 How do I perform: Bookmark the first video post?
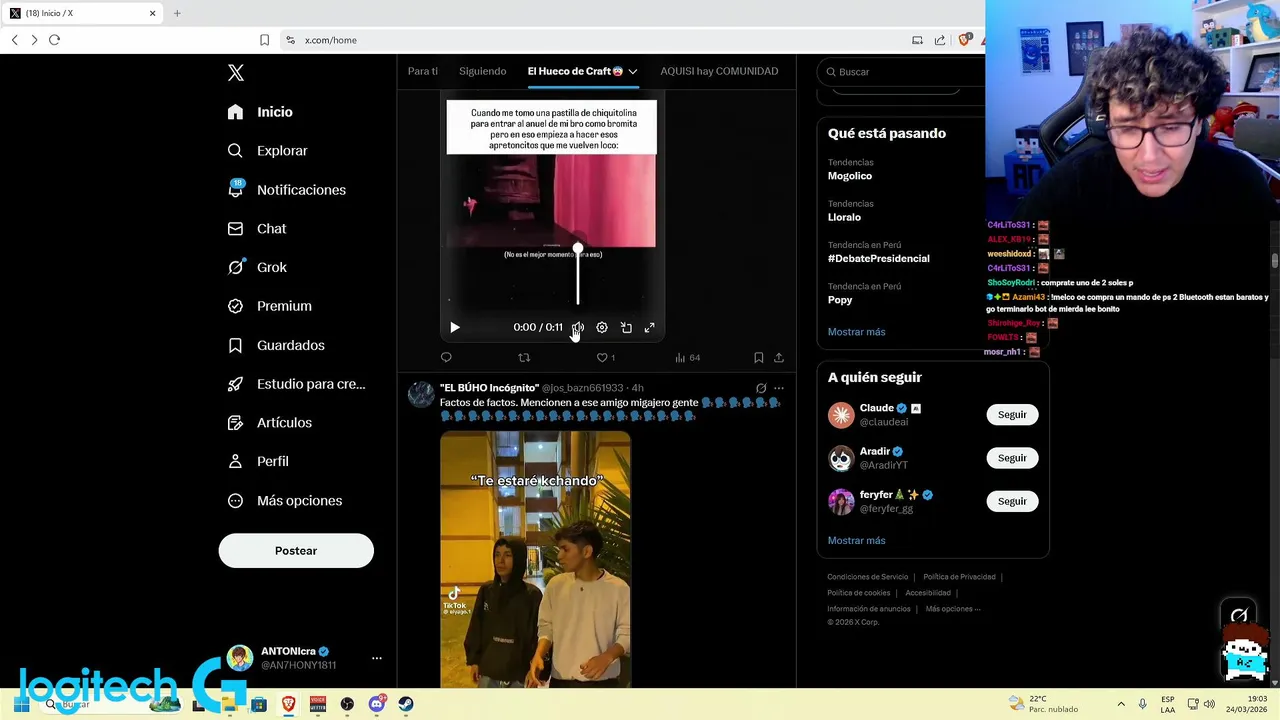point(759,357)
